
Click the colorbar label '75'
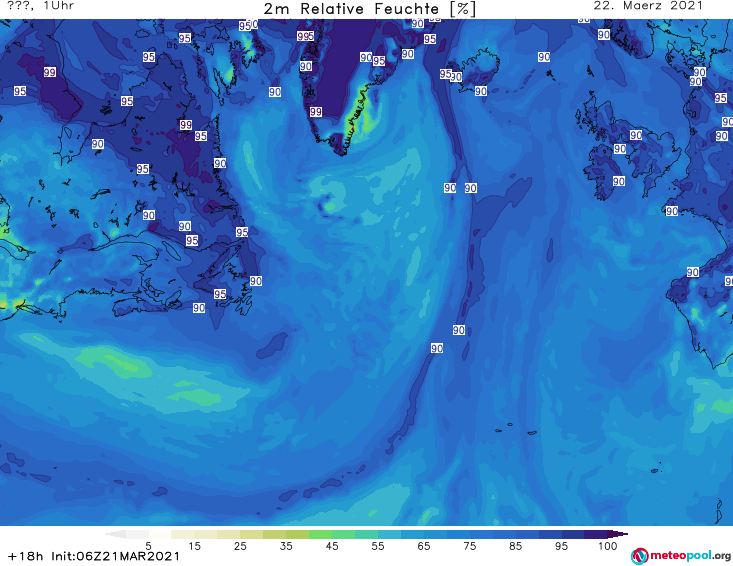coord(469,546)
